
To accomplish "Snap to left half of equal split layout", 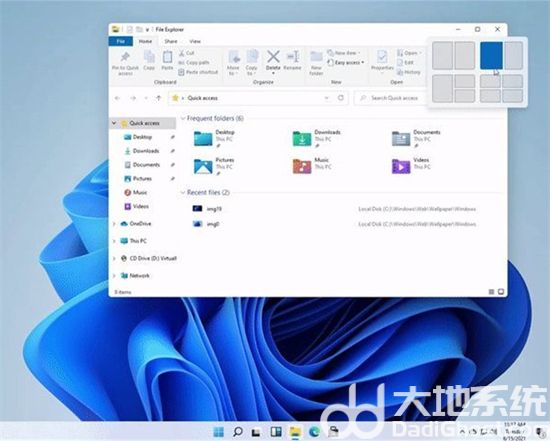I will (x=442, y=55).
